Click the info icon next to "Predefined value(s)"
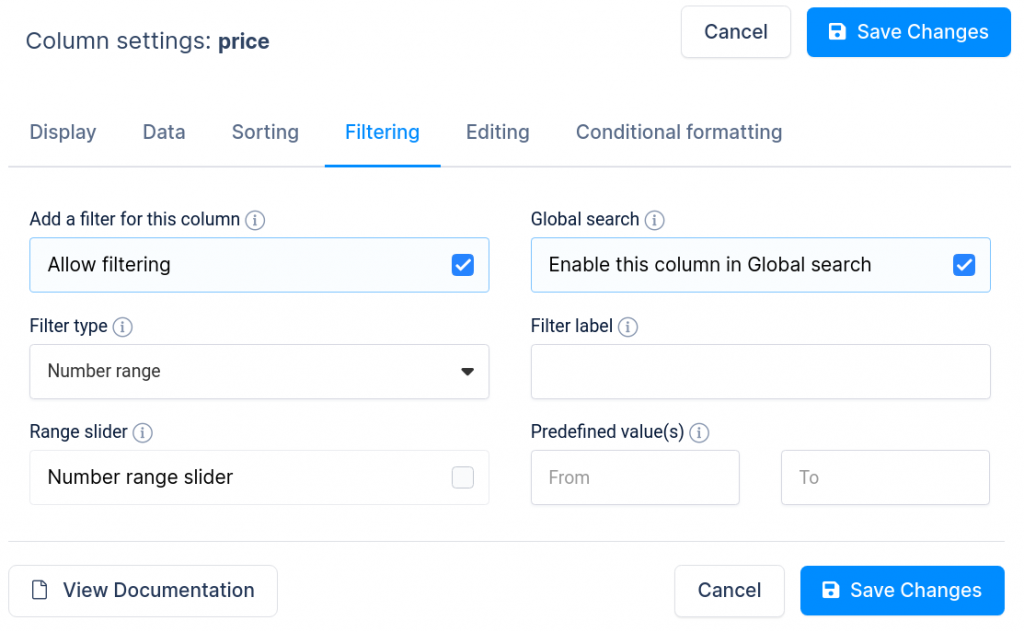The image size is (1024, 632). tap(699, 432)
